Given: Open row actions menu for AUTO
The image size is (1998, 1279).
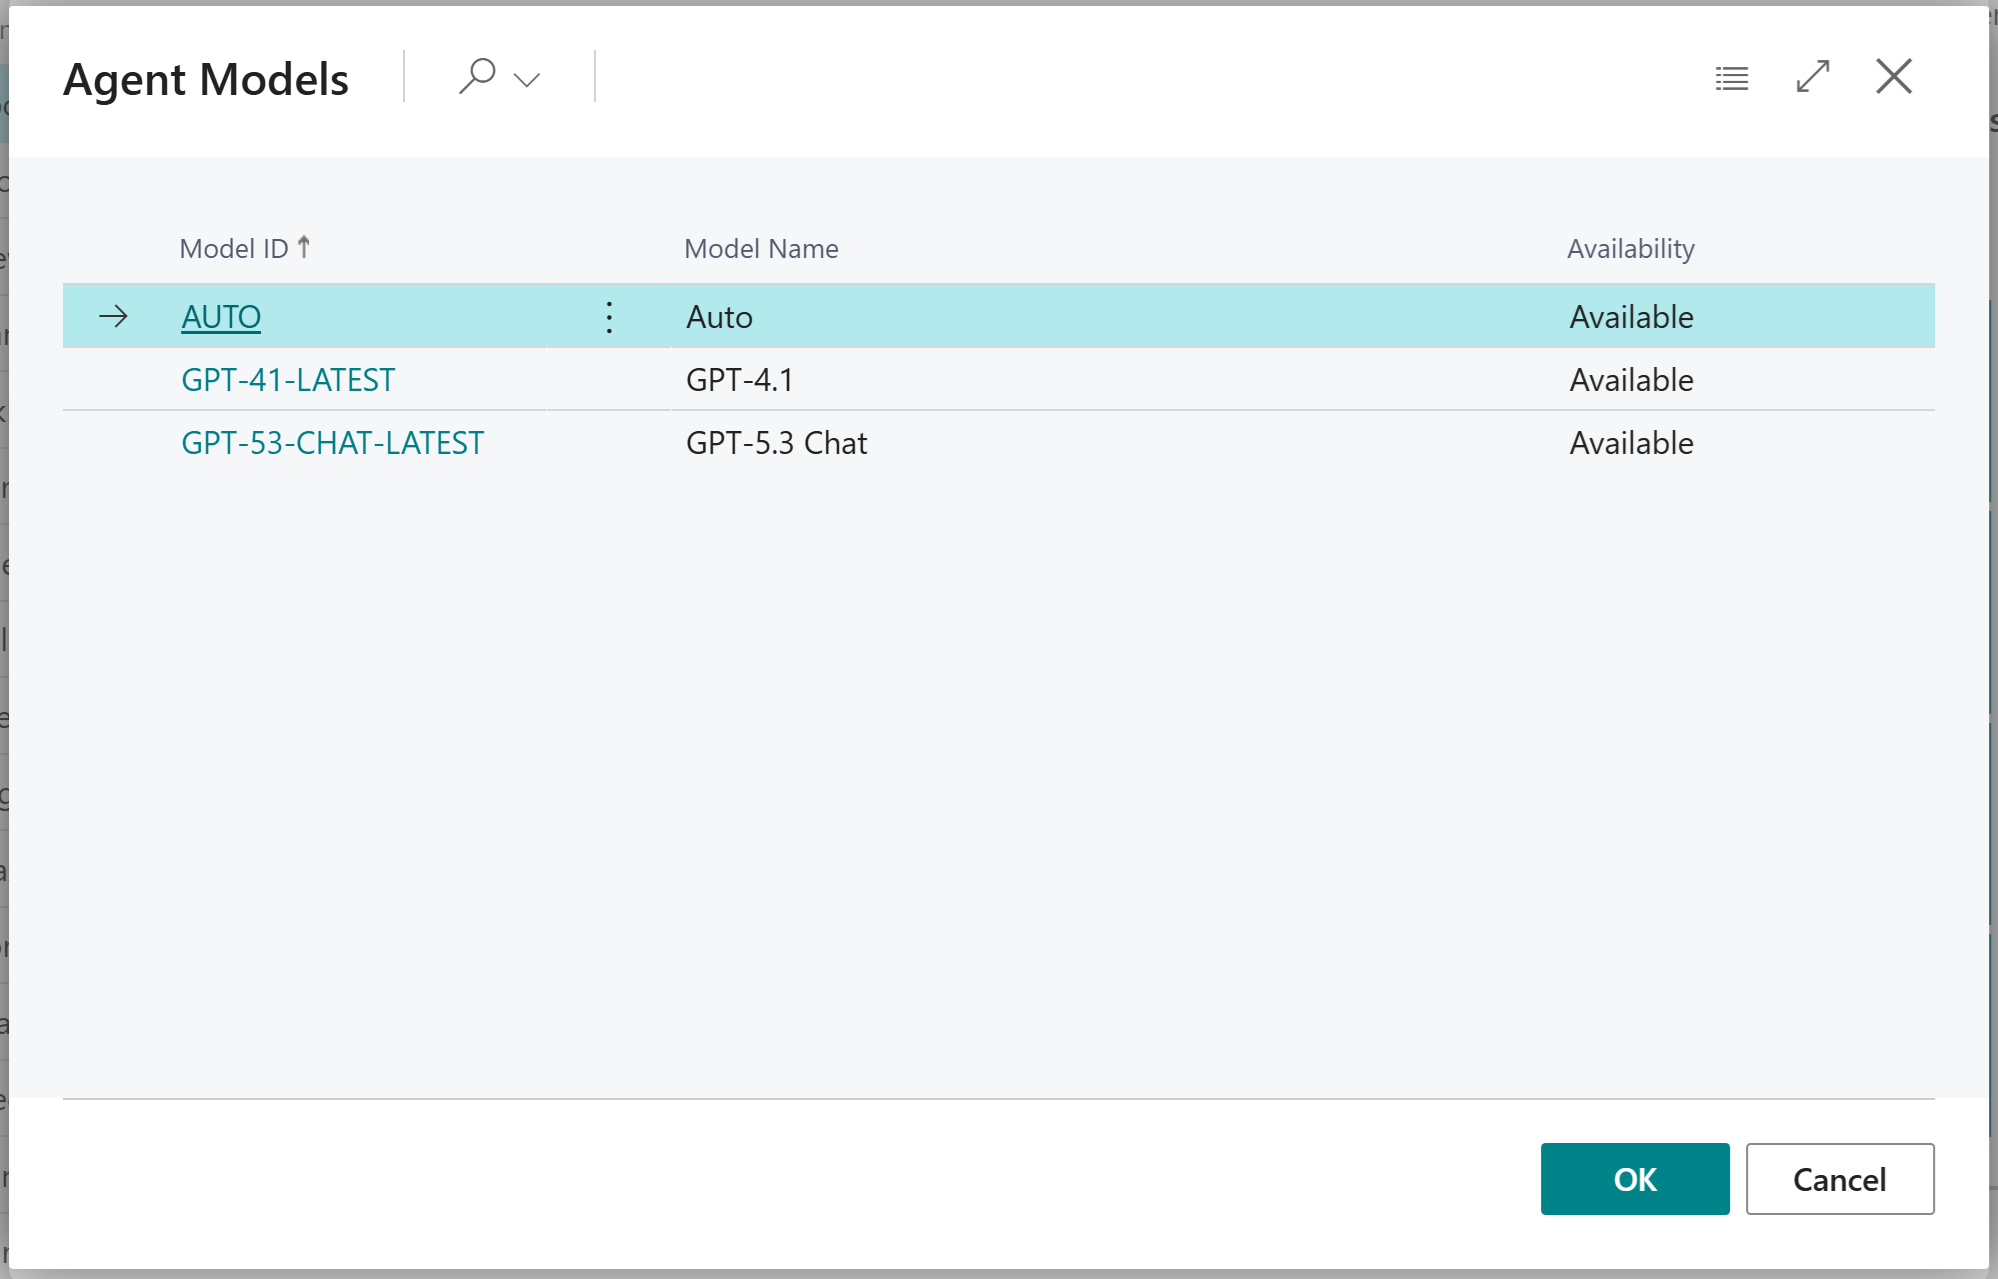Looking at the screenshot, I should tap(609, 317).
